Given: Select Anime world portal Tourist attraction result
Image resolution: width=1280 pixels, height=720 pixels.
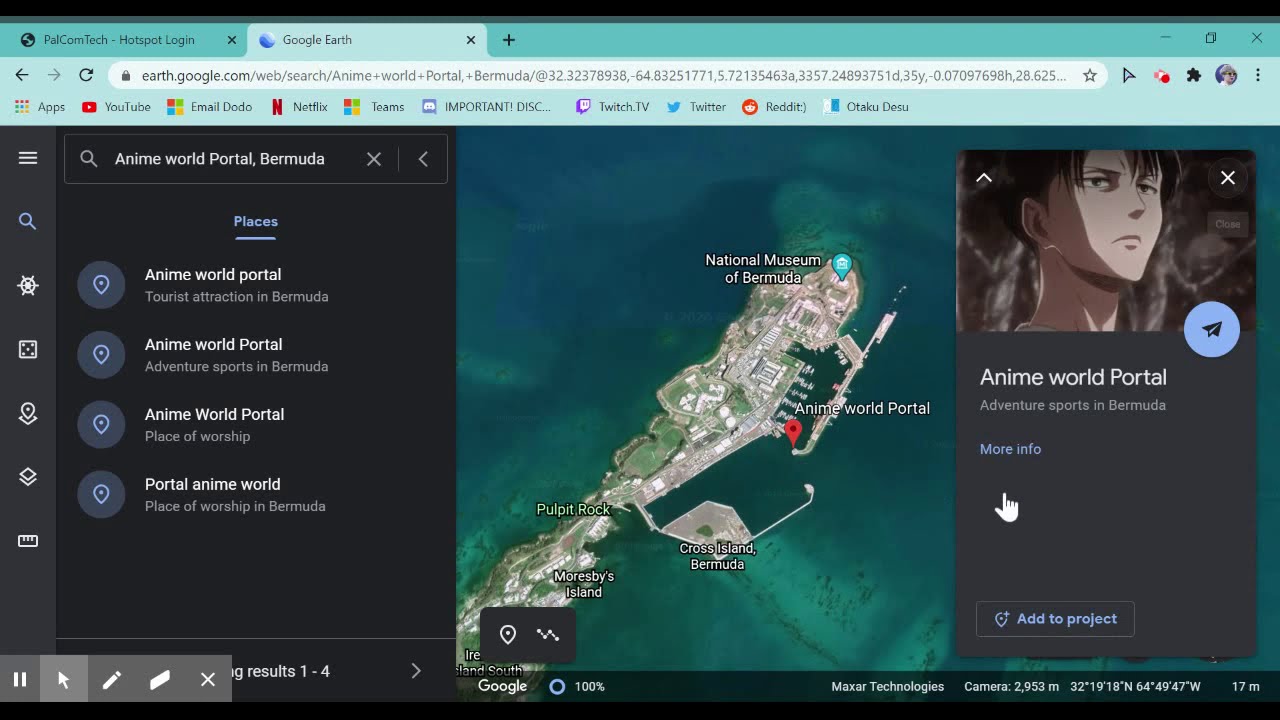Looking at the screenshot, I should 256,285.
